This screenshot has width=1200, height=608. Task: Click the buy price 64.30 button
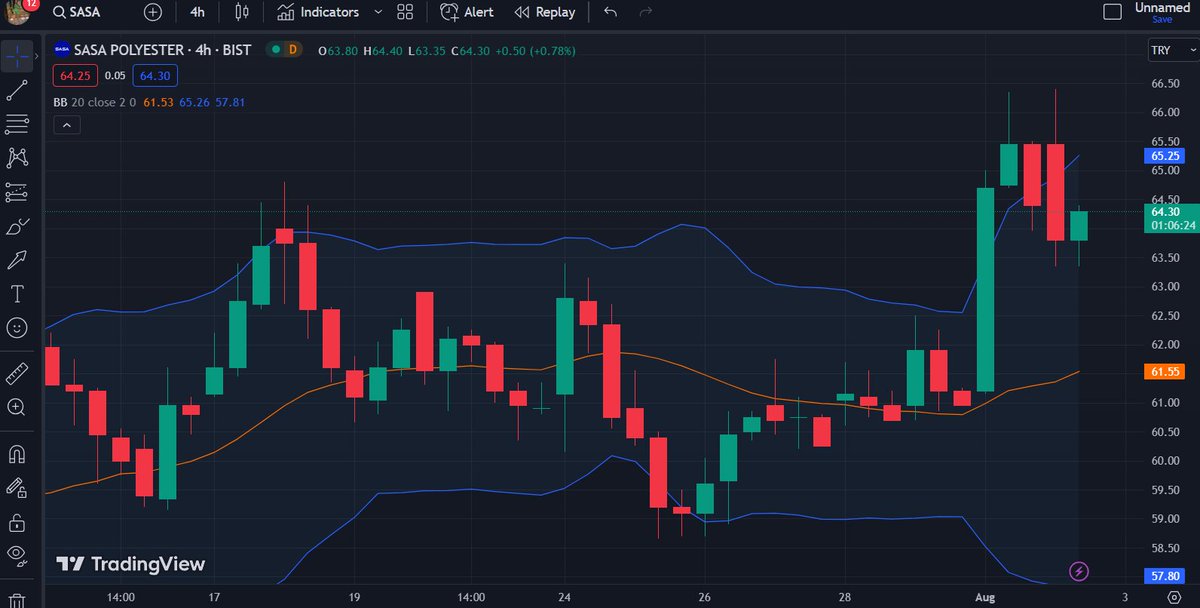click(154, 75)
